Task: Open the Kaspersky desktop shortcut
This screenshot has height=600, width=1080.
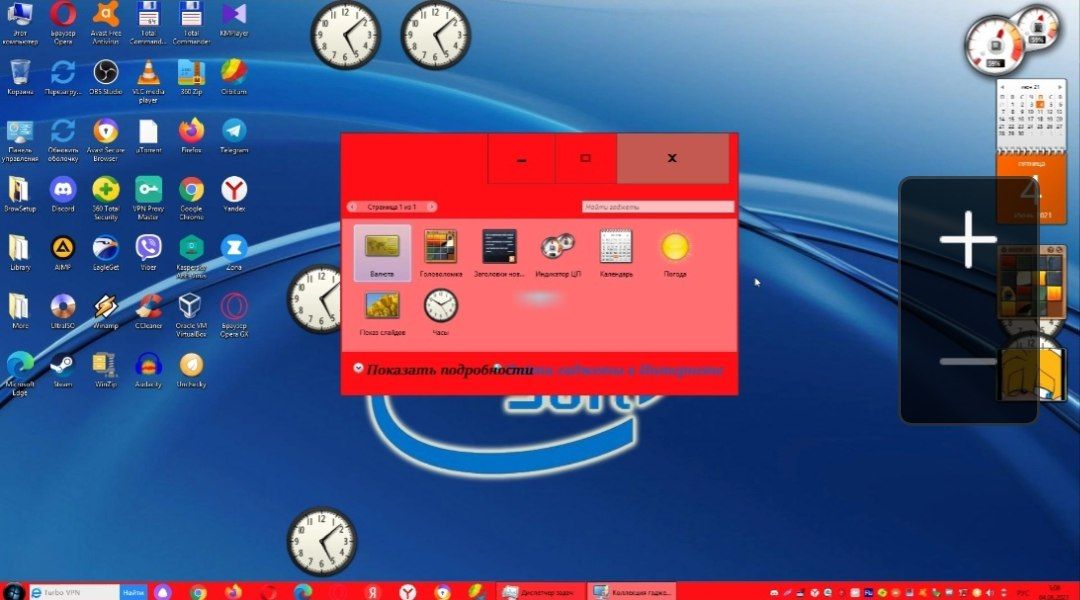Action: pos(191,257)
